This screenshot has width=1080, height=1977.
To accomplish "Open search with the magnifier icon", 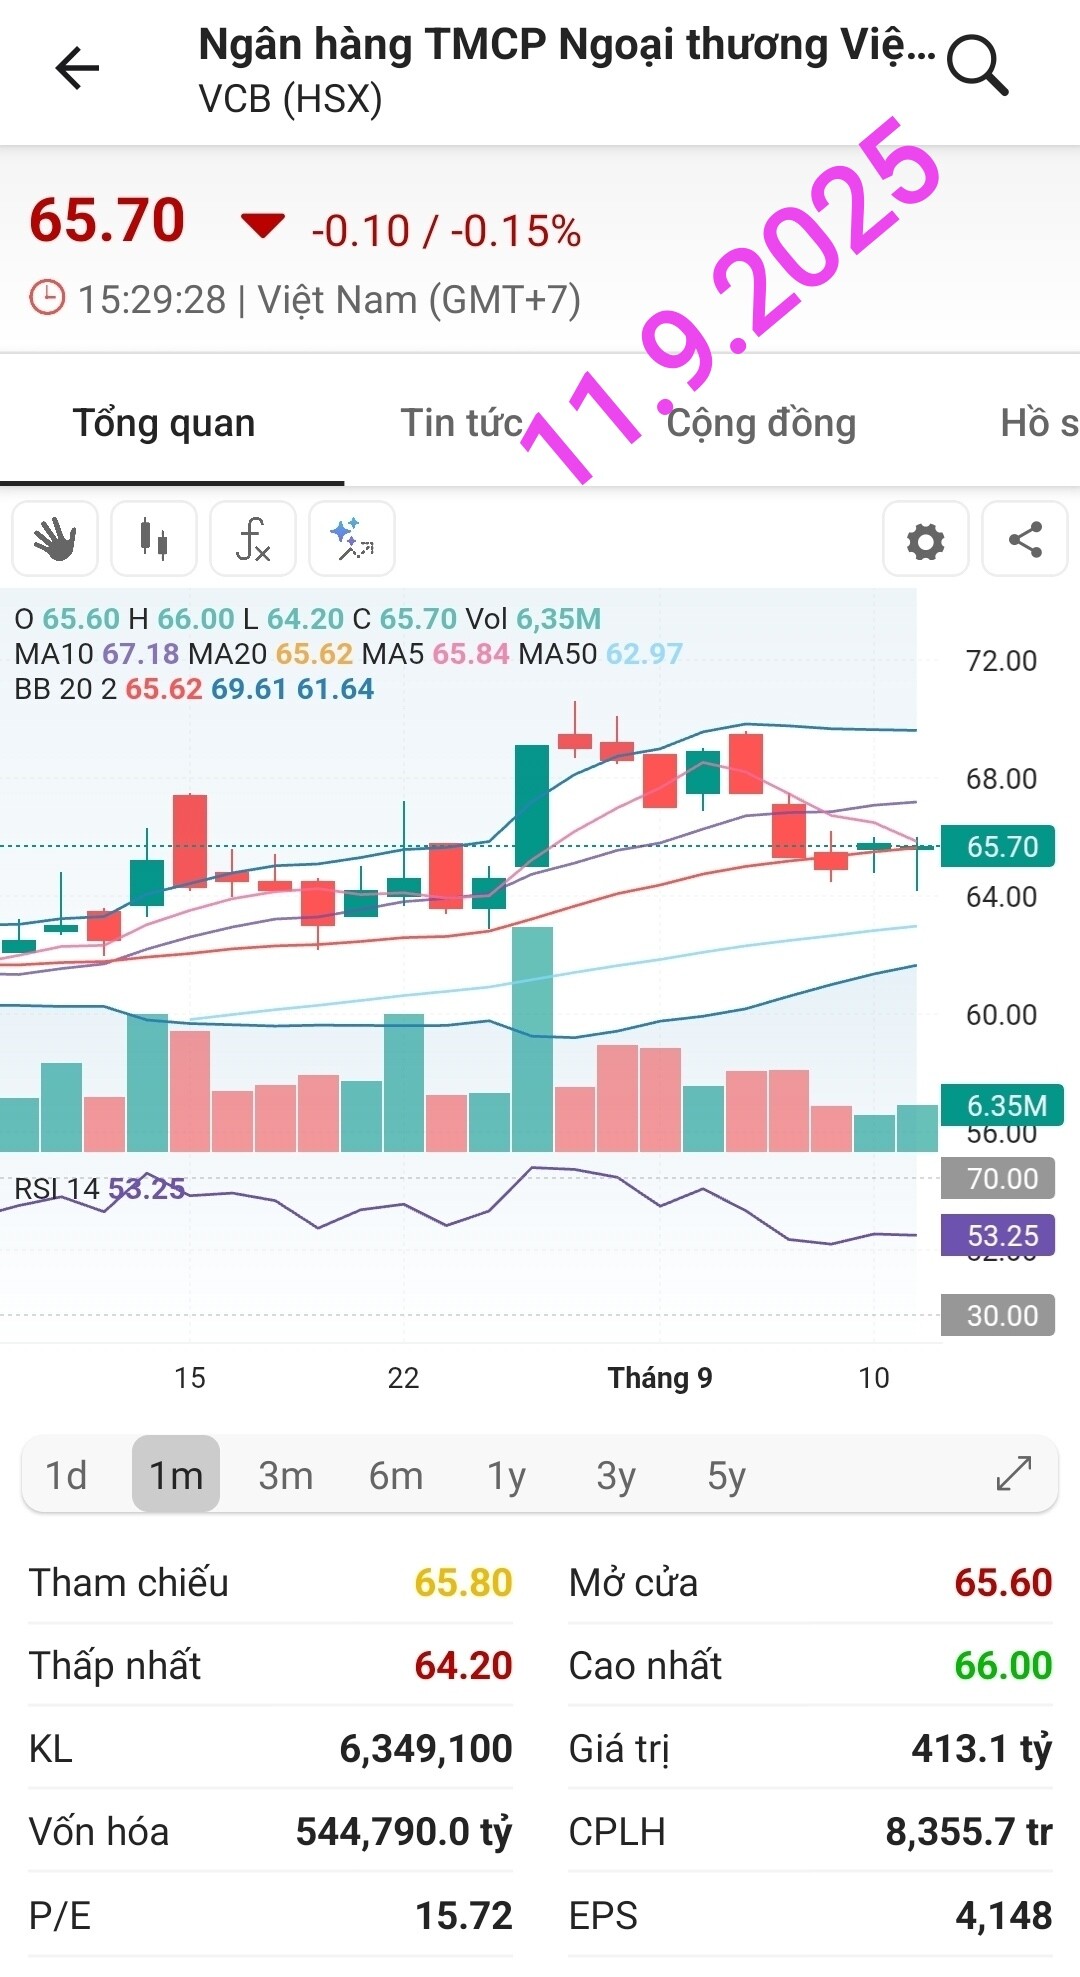I will click(977, 65).
